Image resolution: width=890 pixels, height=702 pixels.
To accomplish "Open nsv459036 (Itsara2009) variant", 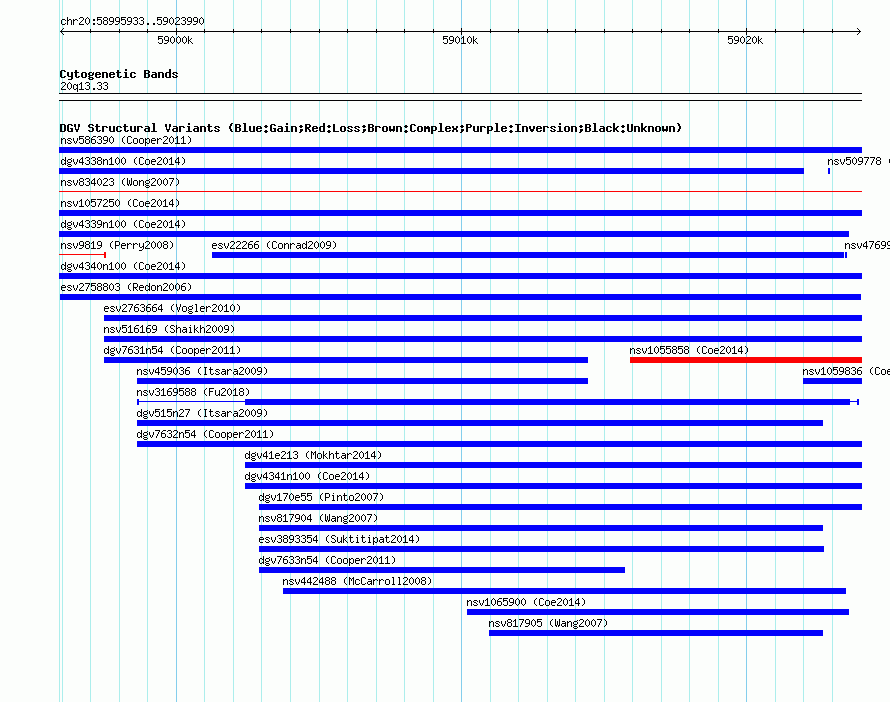I will [x=362, y=381].
